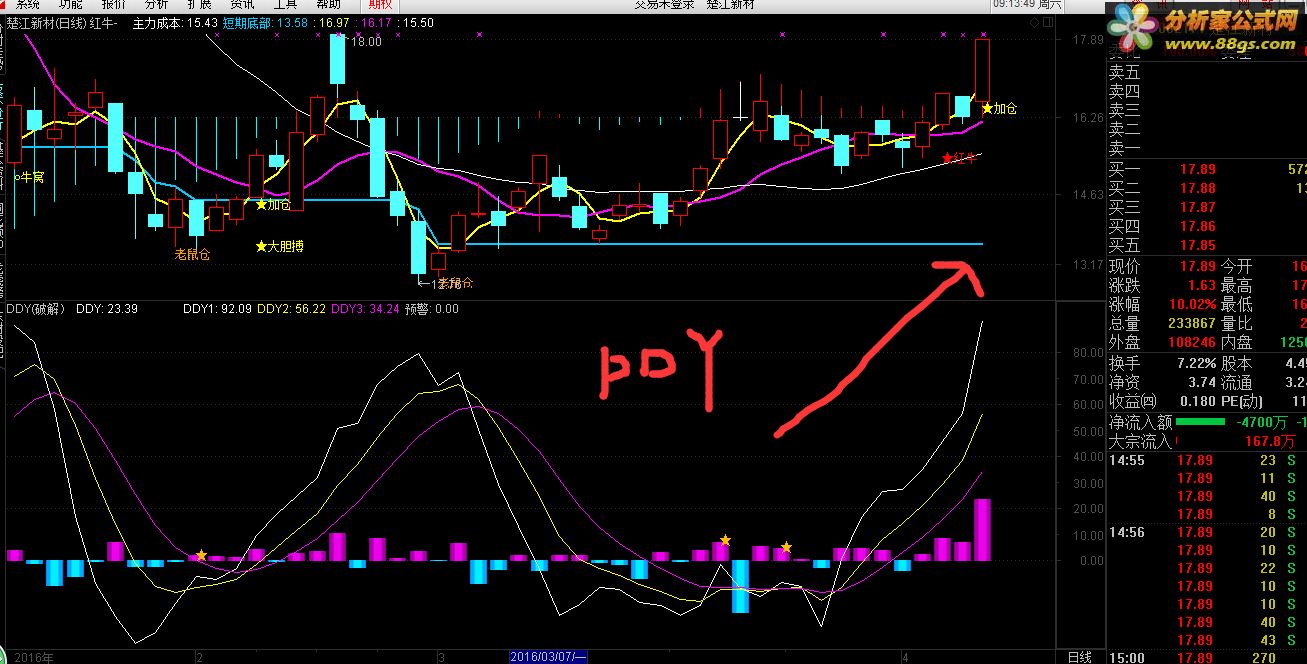The width and height of the screenshot is (1307, 664).
Task: Click the 涨跌 1.63 value
Action: pos(1202,285)
